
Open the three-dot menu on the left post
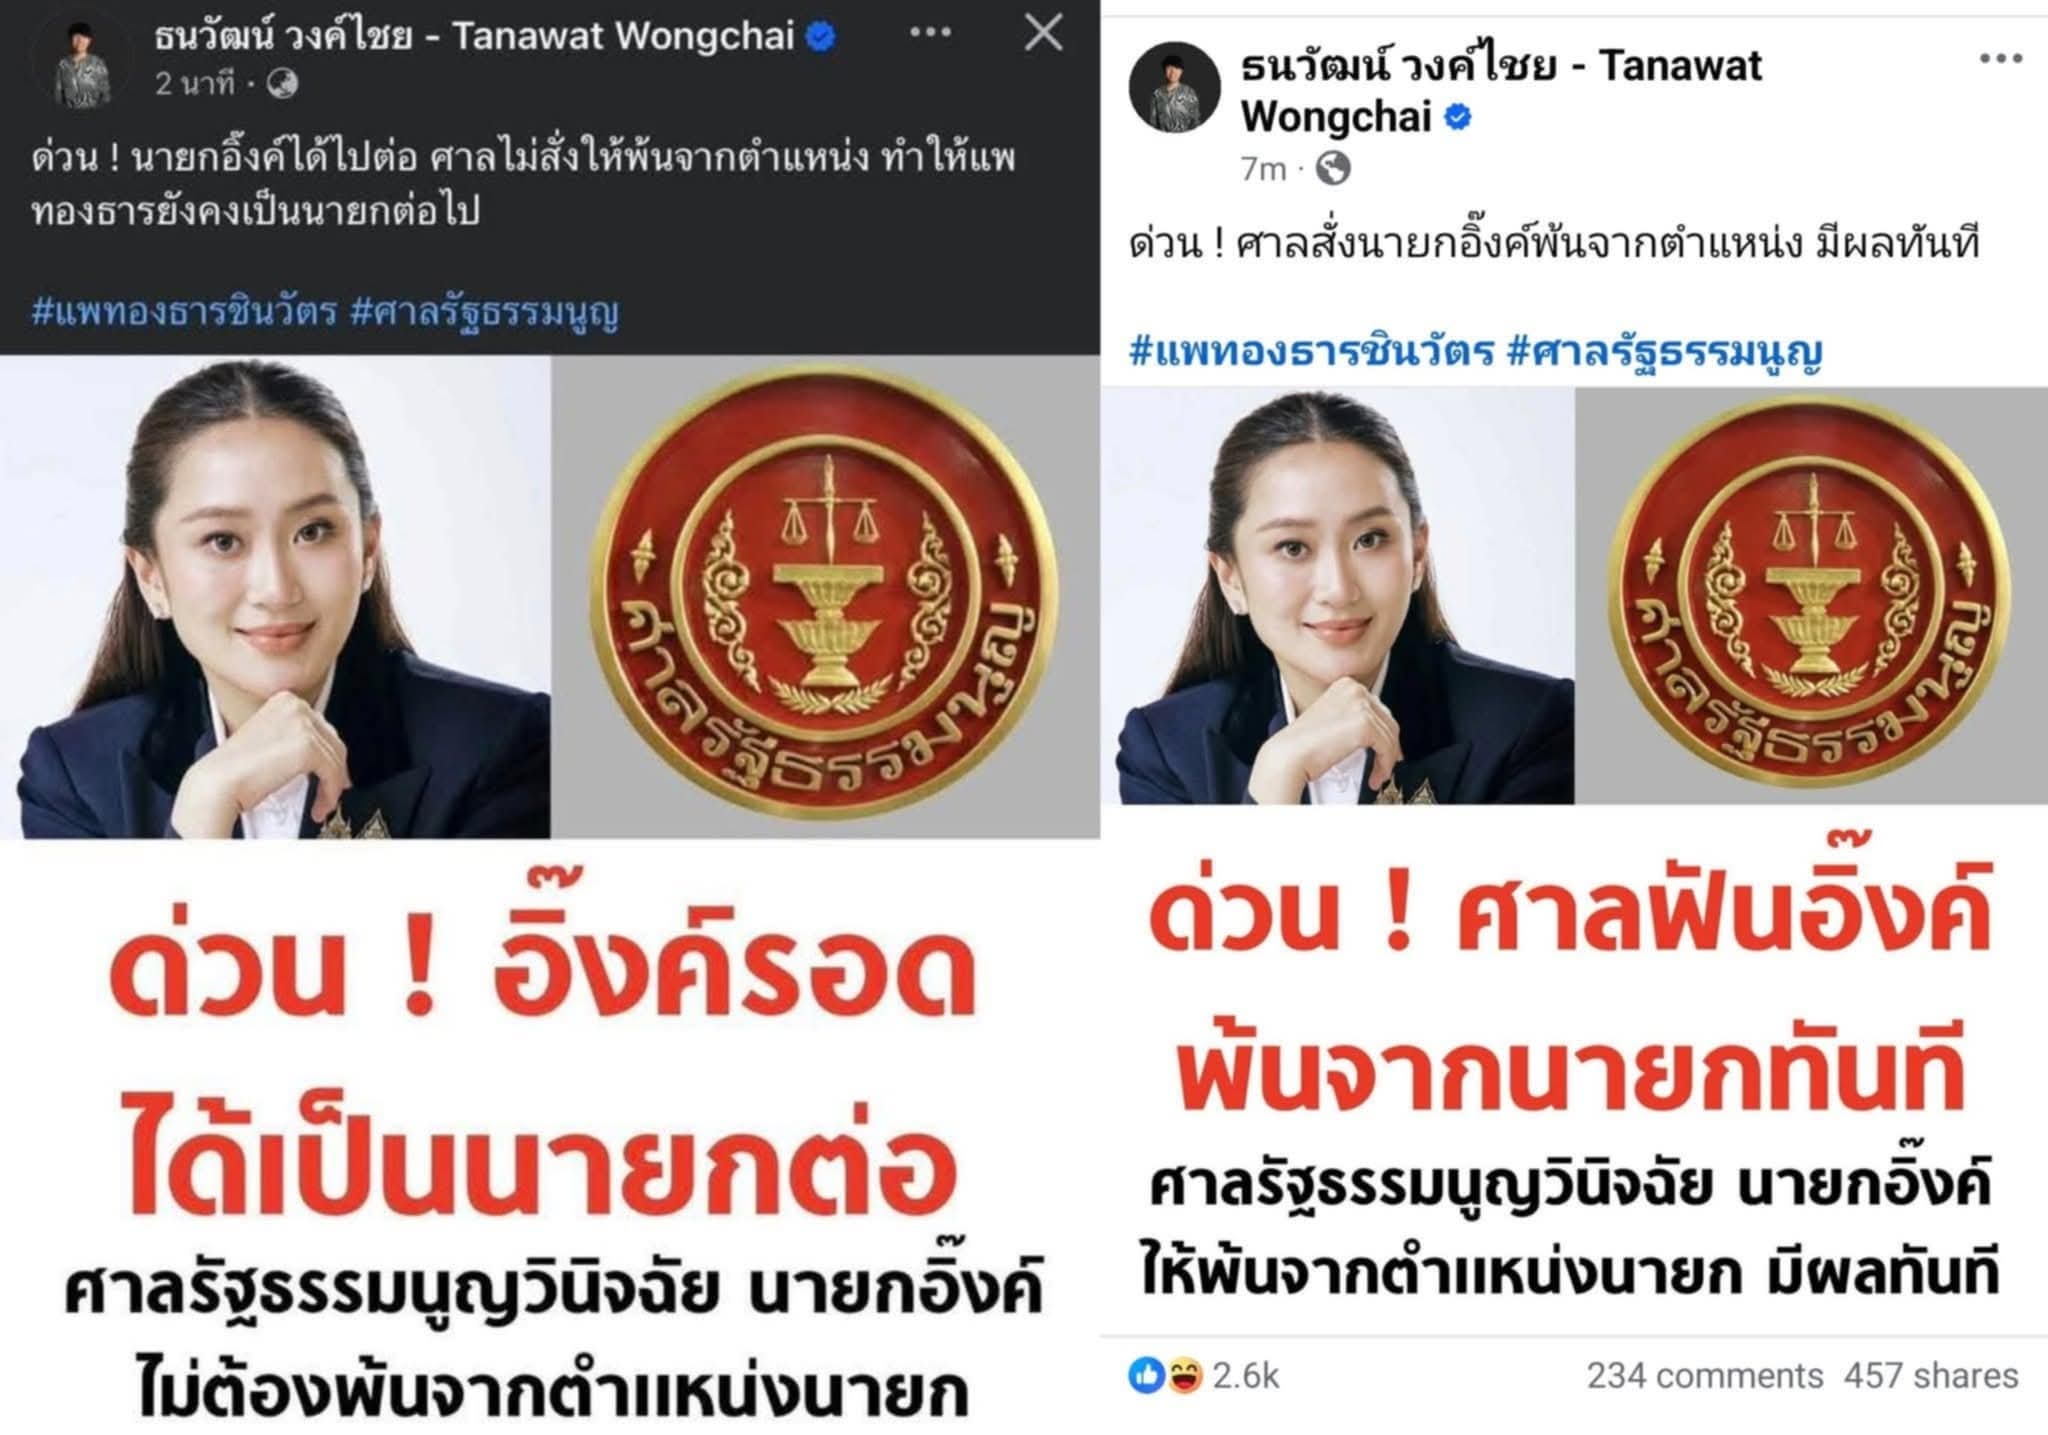click(x=930, y=35)
